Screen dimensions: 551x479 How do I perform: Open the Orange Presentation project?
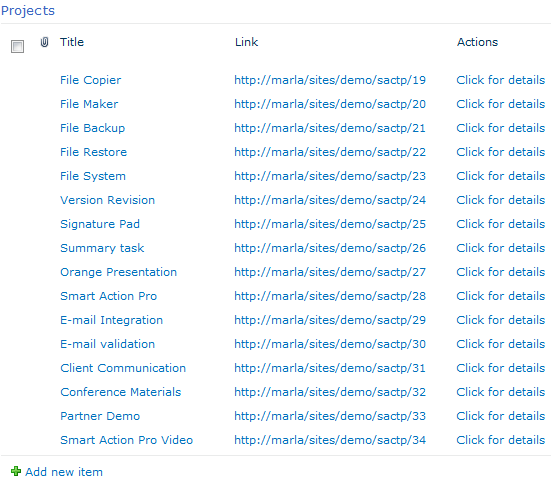click(118, 272)
